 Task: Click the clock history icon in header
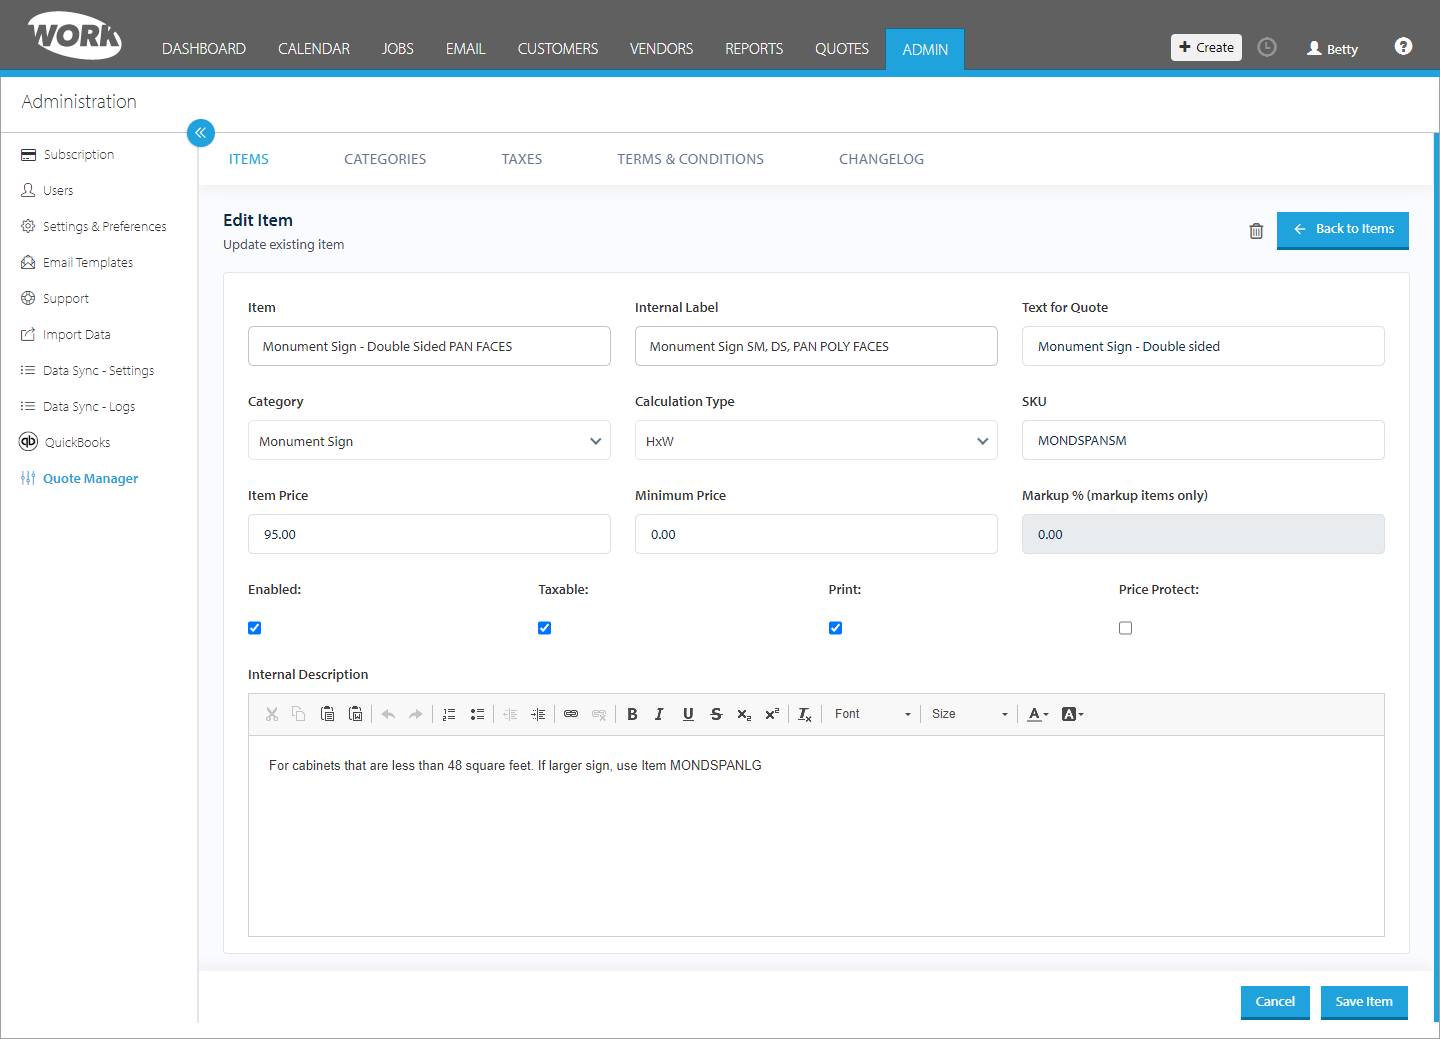tap(1267, 47)
